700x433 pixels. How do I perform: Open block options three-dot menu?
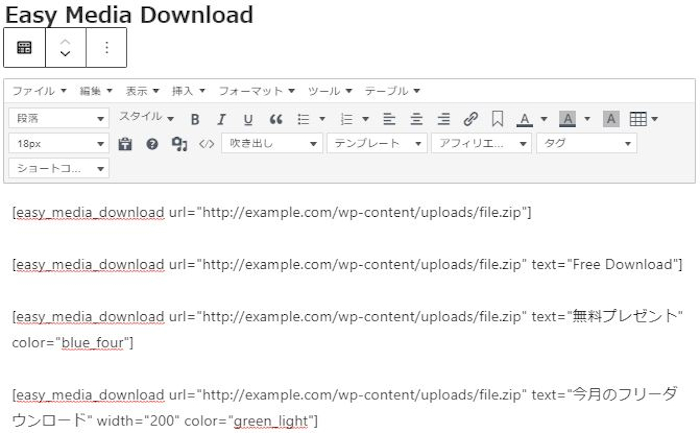click(x=106, y=47)
